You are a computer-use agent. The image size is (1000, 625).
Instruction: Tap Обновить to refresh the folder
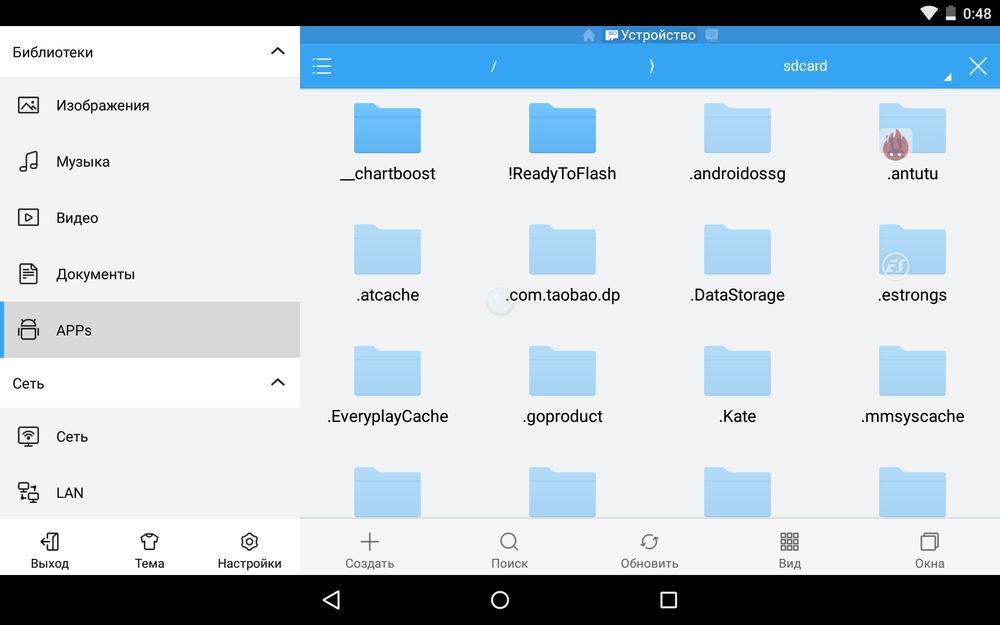tap(649, 551)
